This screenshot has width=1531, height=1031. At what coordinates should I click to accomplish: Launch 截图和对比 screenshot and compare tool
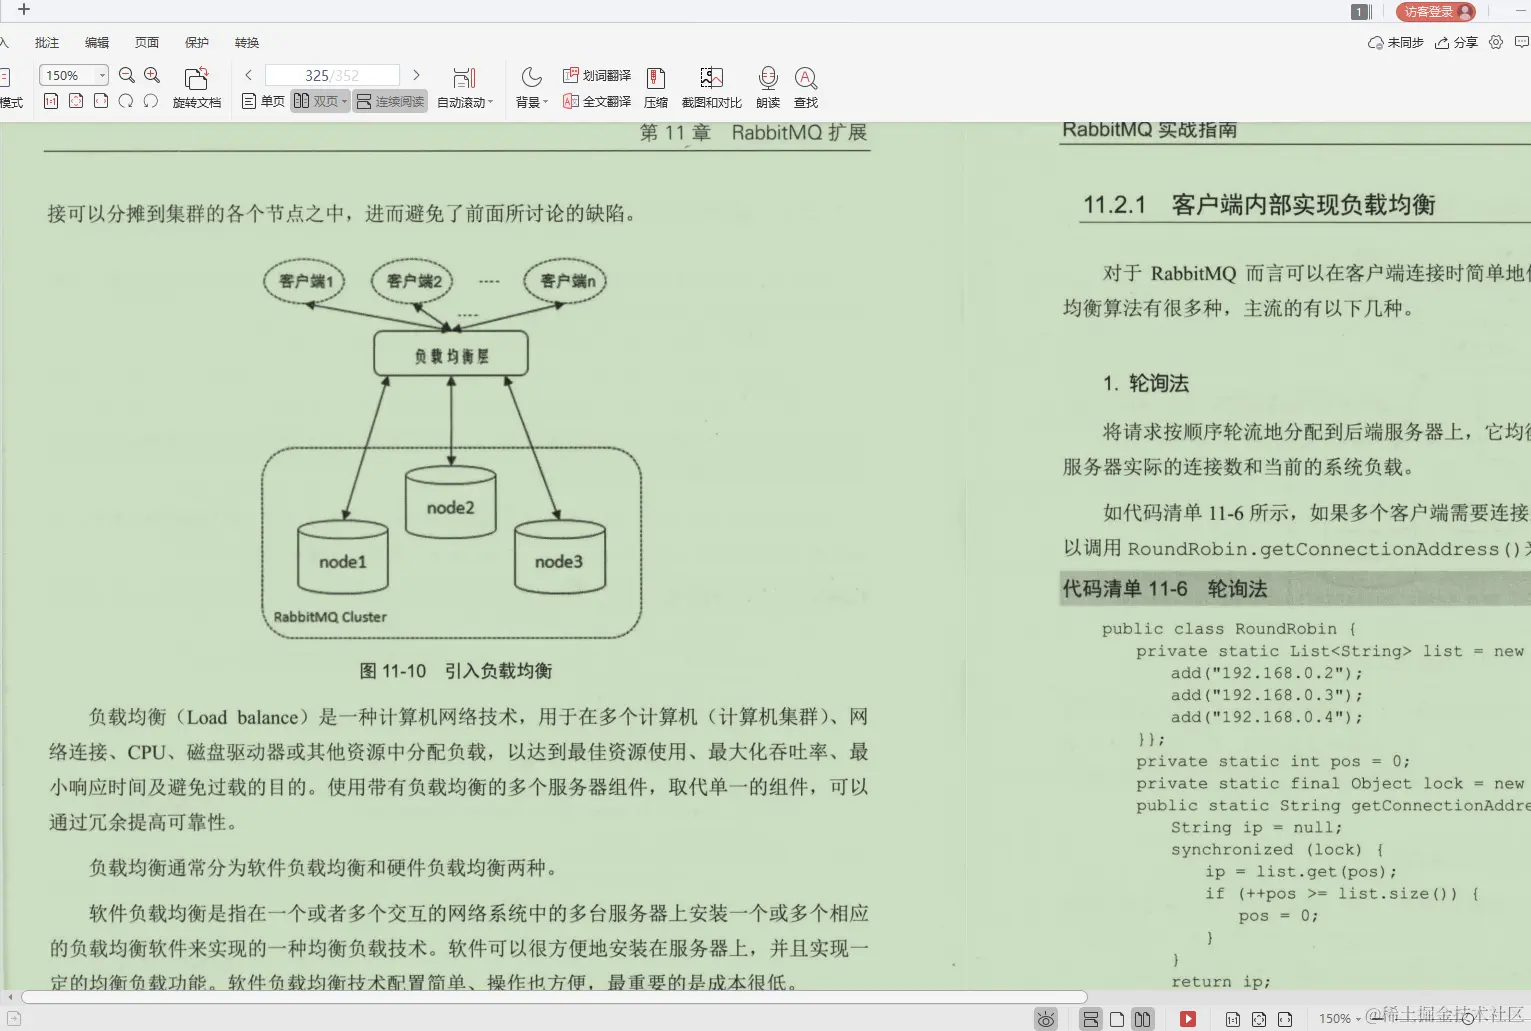click(711, 87)
